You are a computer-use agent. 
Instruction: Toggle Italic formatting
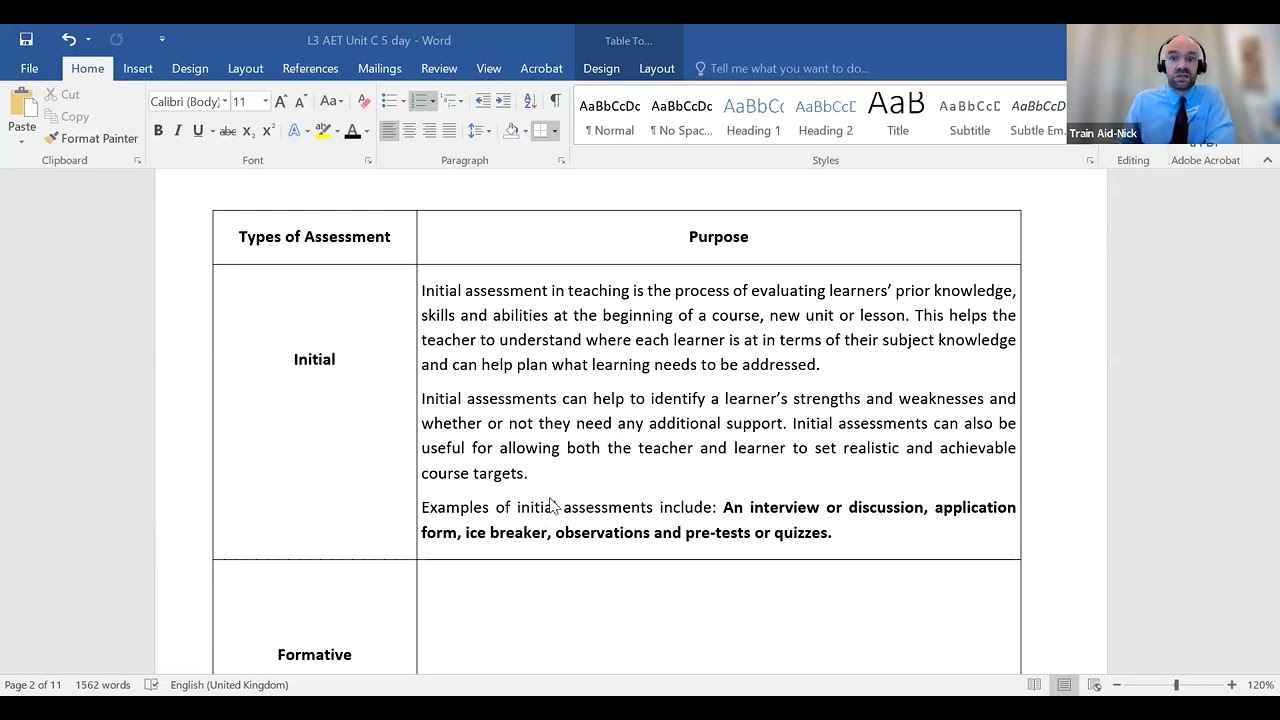(178, 131)
